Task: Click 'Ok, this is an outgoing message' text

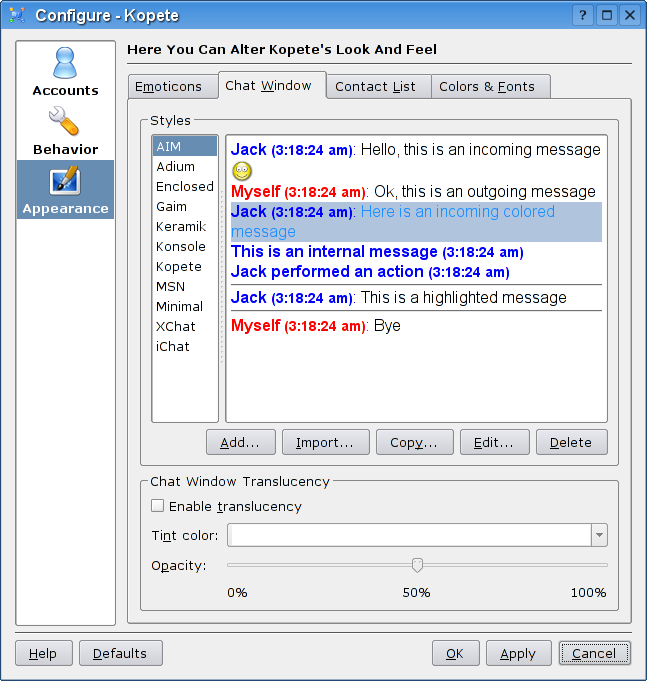Action: coord(485,192)
